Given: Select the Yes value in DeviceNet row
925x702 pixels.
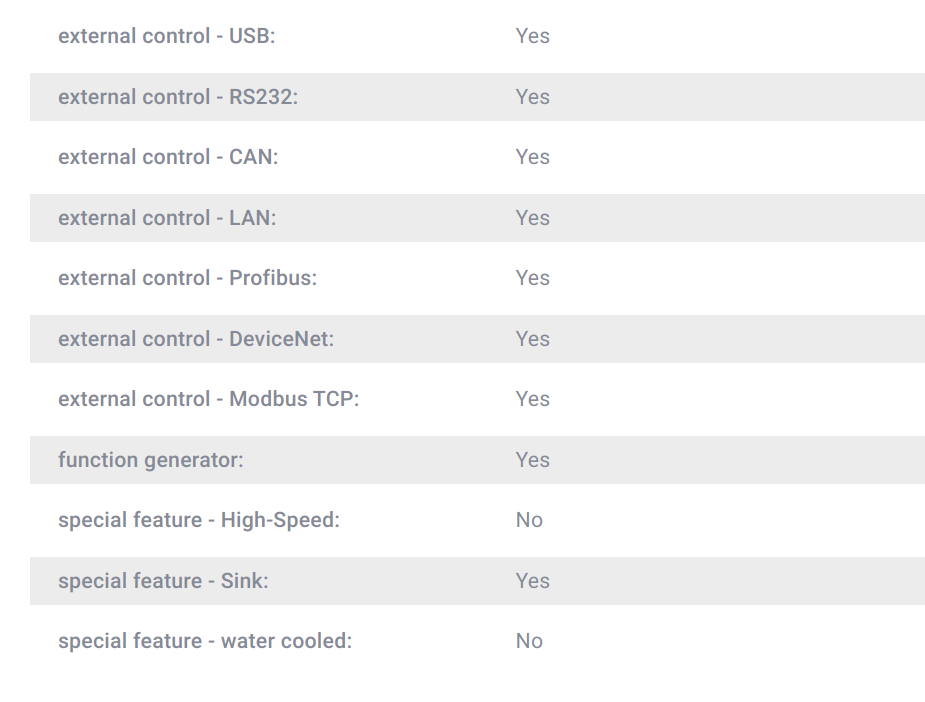Looking at the screenshot, I should click(x=533, y=339).
